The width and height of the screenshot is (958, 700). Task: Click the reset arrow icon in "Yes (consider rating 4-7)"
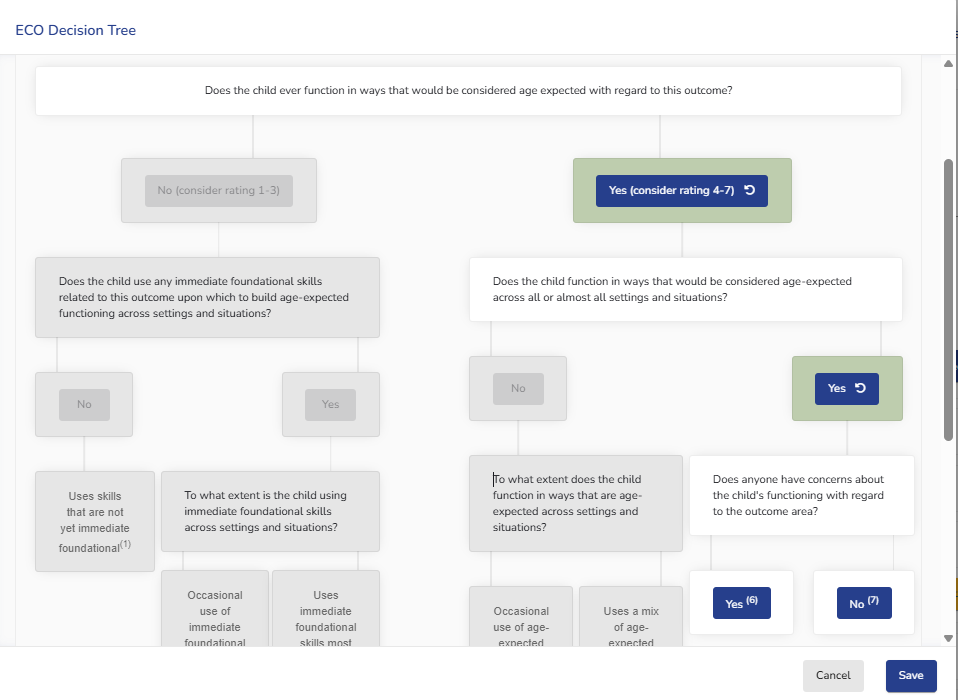(x=750, y=191)
